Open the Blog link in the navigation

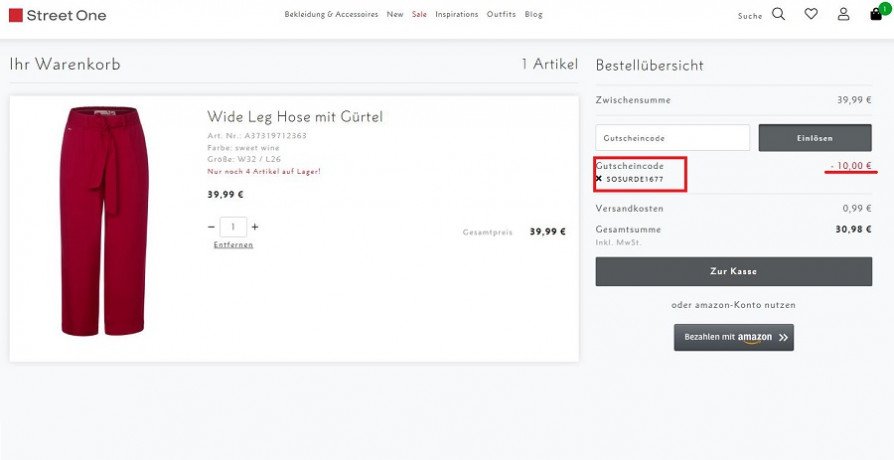click(x=534, y=14)
